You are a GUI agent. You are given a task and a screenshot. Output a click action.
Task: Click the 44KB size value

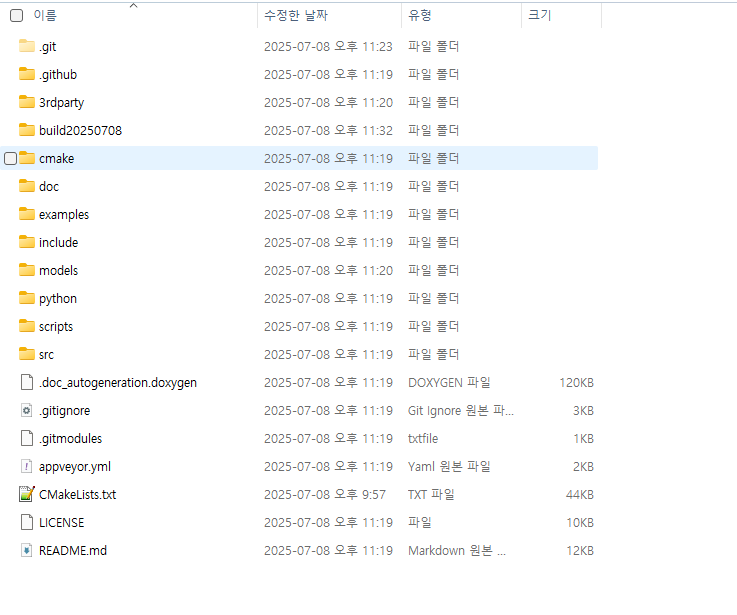click(580, 494)
